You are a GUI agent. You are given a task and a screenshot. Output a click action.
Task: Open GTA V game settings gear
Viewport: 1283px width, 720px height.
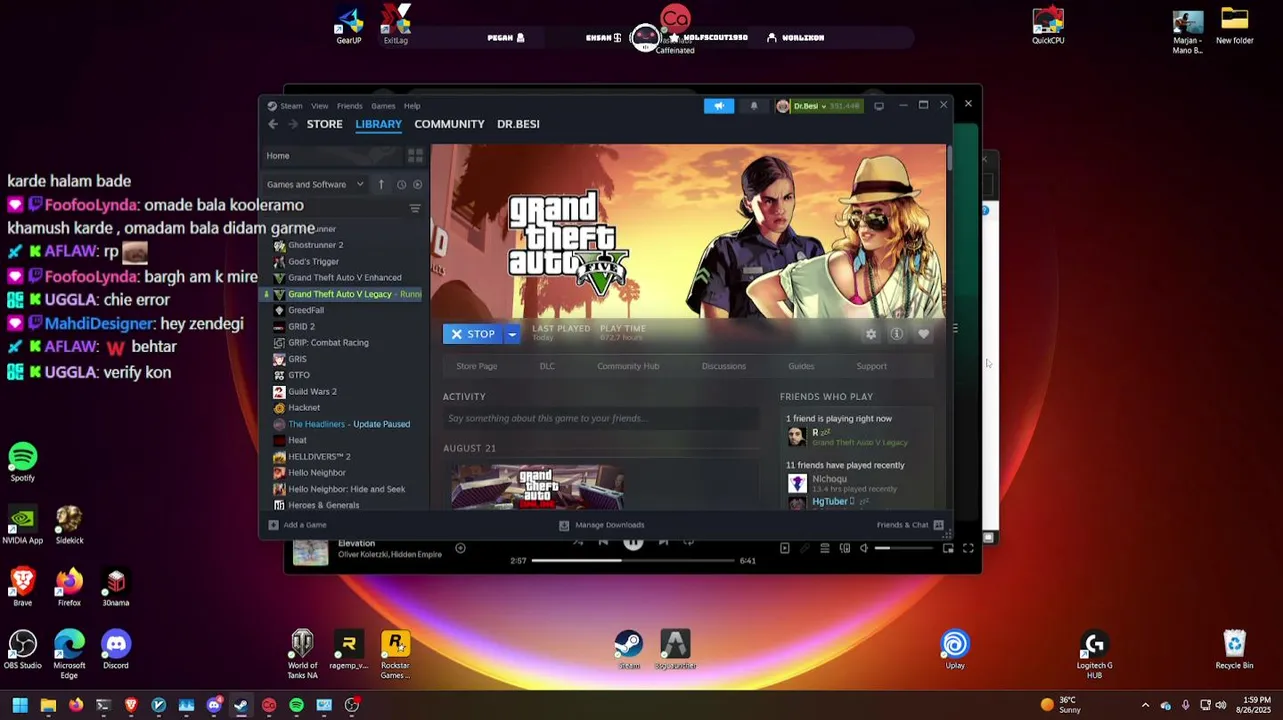point(871,334)
